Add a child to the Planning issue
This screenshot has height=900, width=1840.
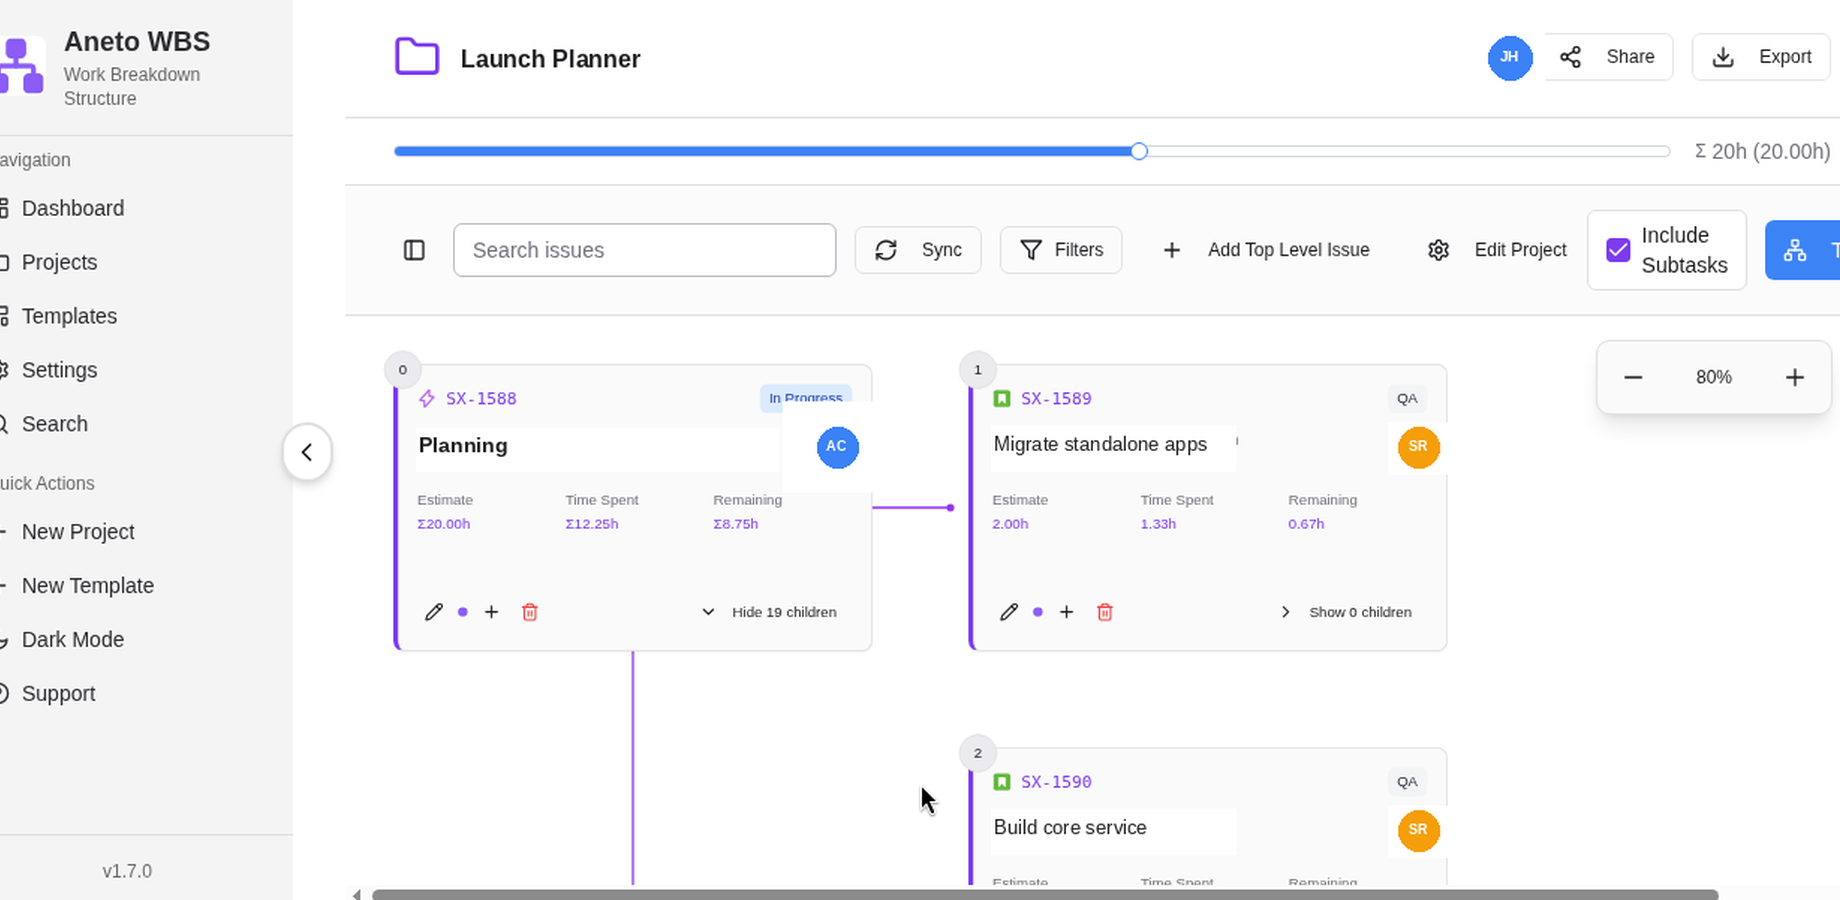click(x=491, y=612)
